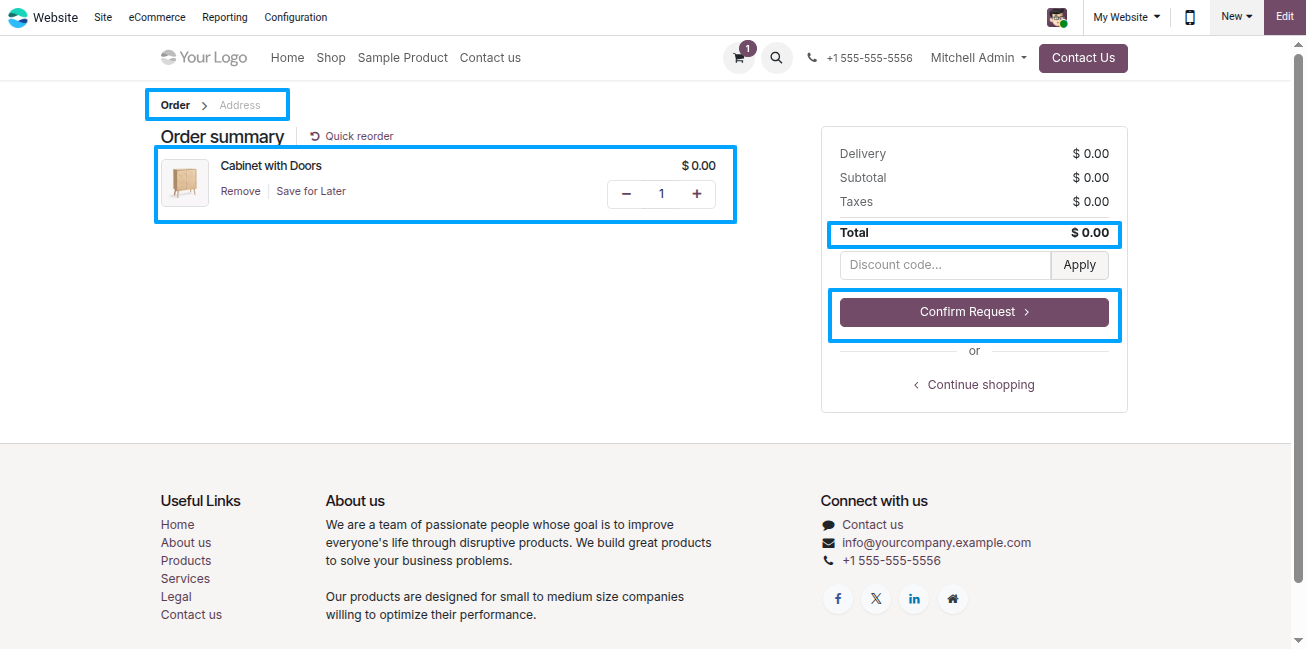This screenshot has height=649, width=1306.
Task: Toggle mobile preview phone icon
Action: (x=1190, y=17)
